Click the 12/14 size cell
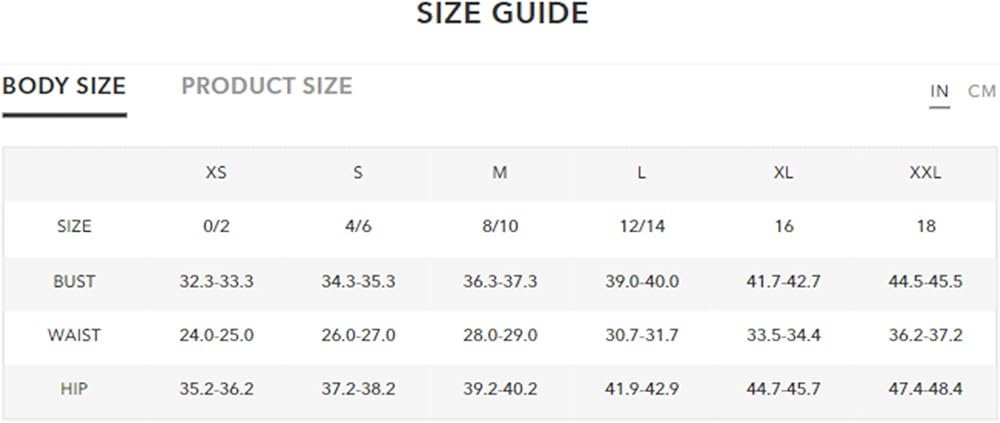Screen dimensions: 1000x423 (x=642, y=226)
